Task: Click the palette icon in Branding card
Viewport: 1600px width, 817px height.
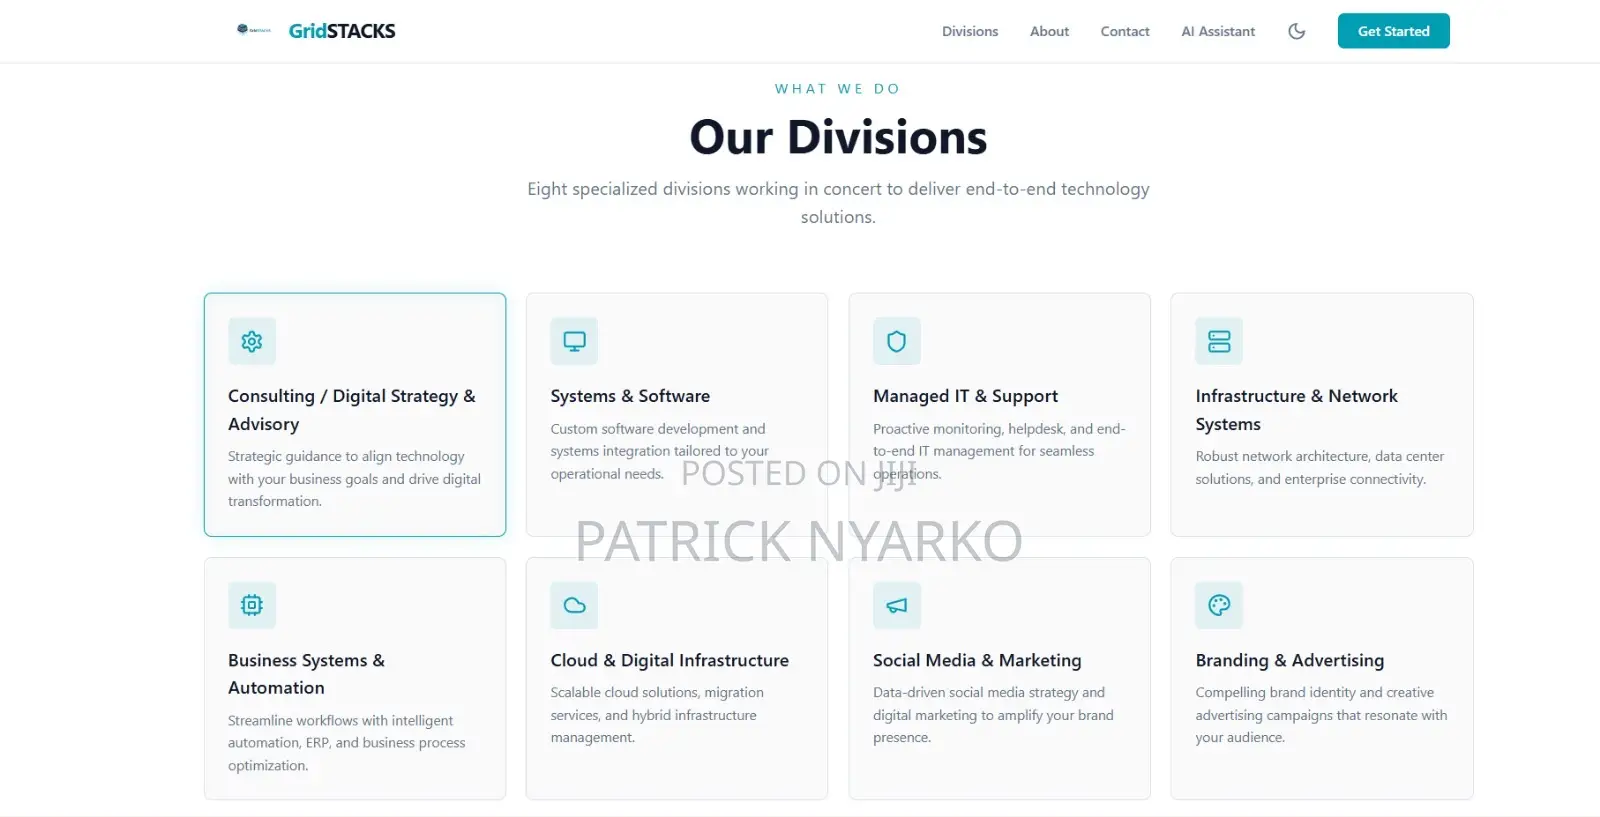Action: click(x=1219, y=605)
